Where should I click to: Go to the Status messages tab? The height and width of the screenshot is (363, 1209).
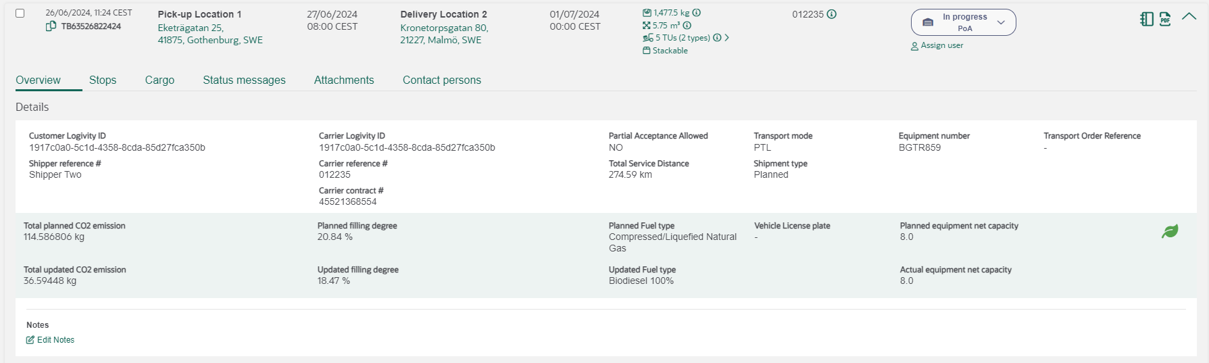244,80
